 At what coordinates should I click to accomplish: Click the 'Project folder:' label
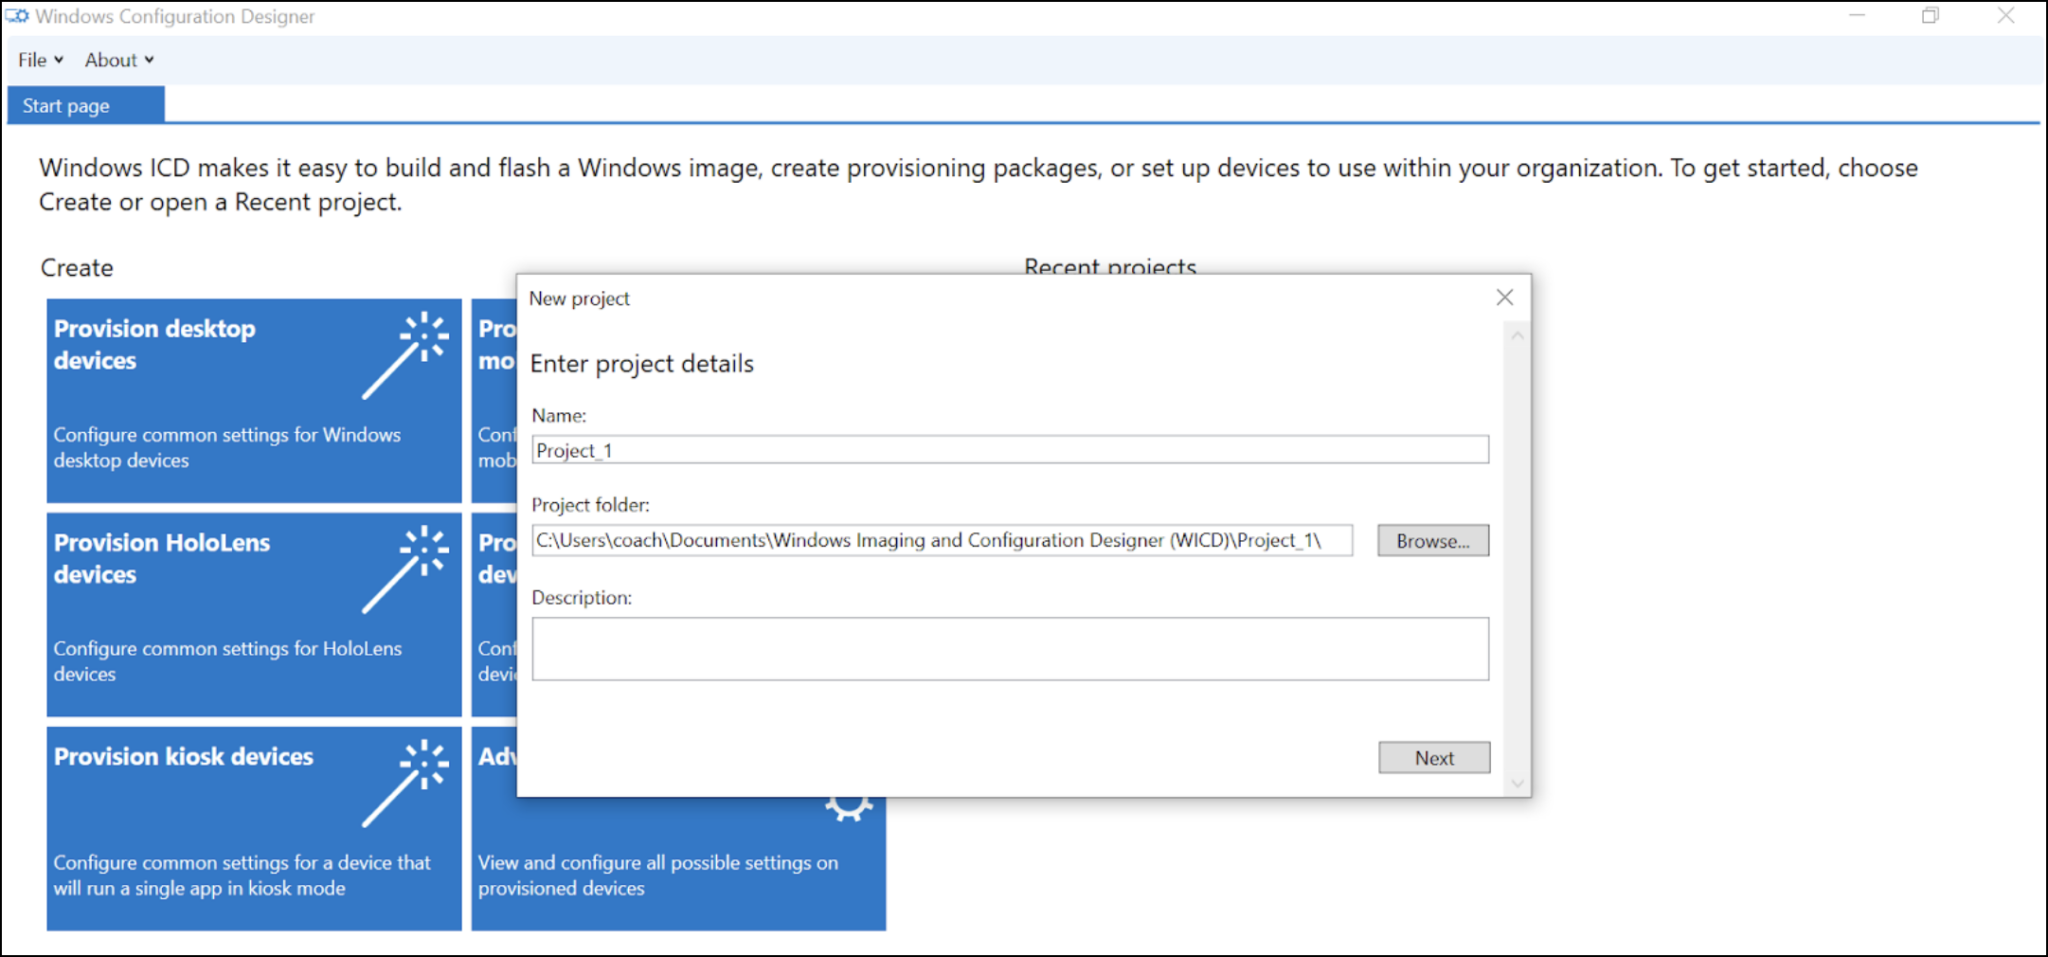click(590, 505)
